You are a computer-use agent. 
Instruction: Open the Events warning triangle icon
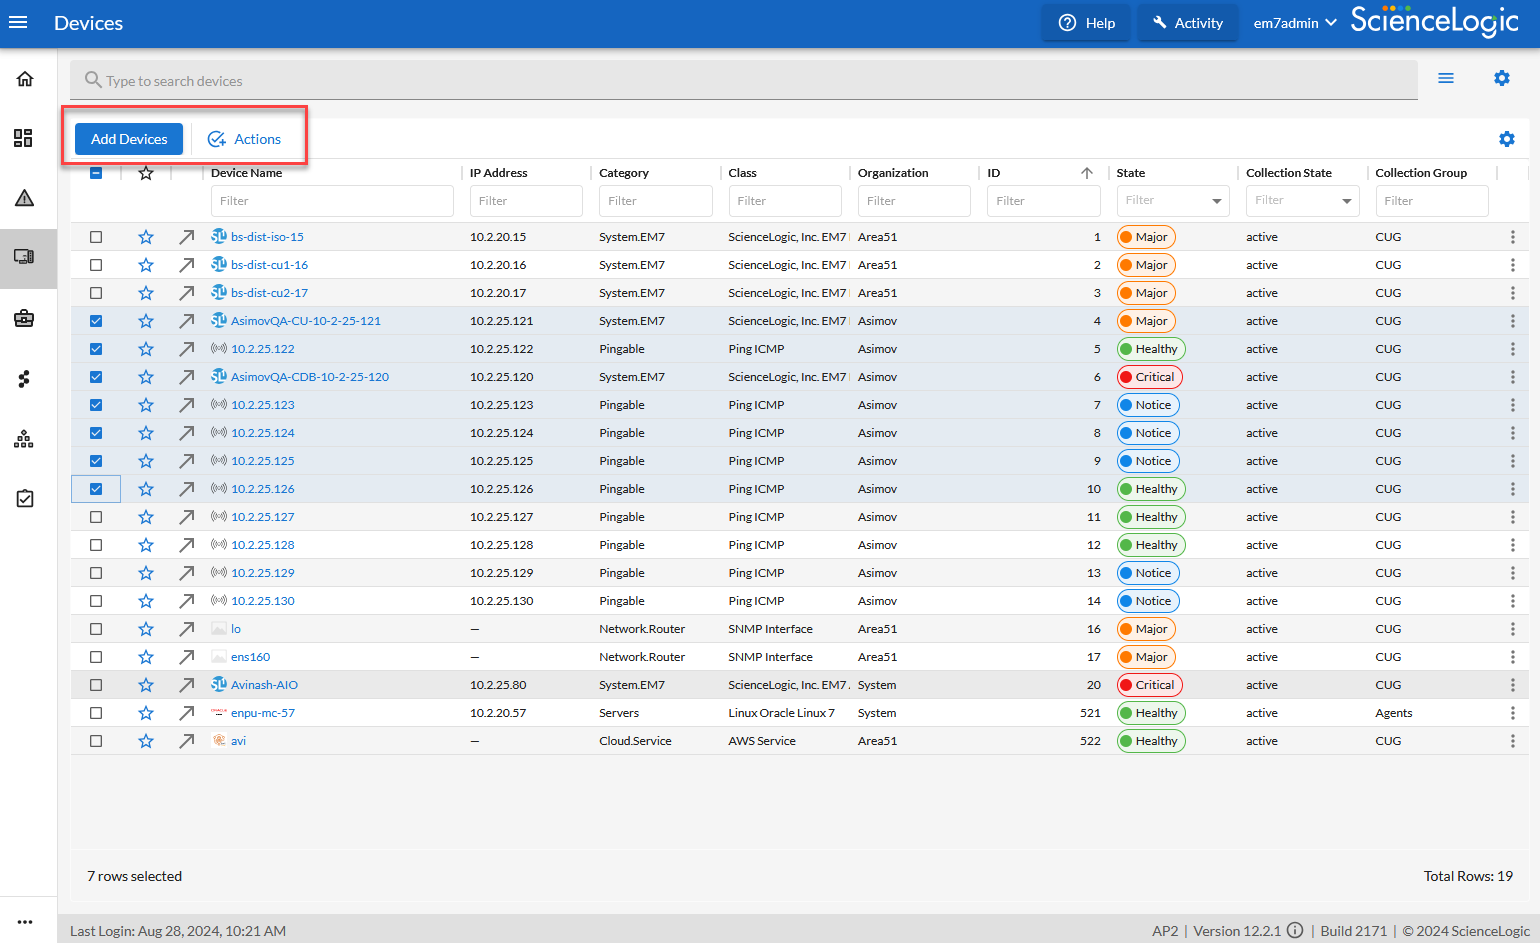tap(25, 198)
